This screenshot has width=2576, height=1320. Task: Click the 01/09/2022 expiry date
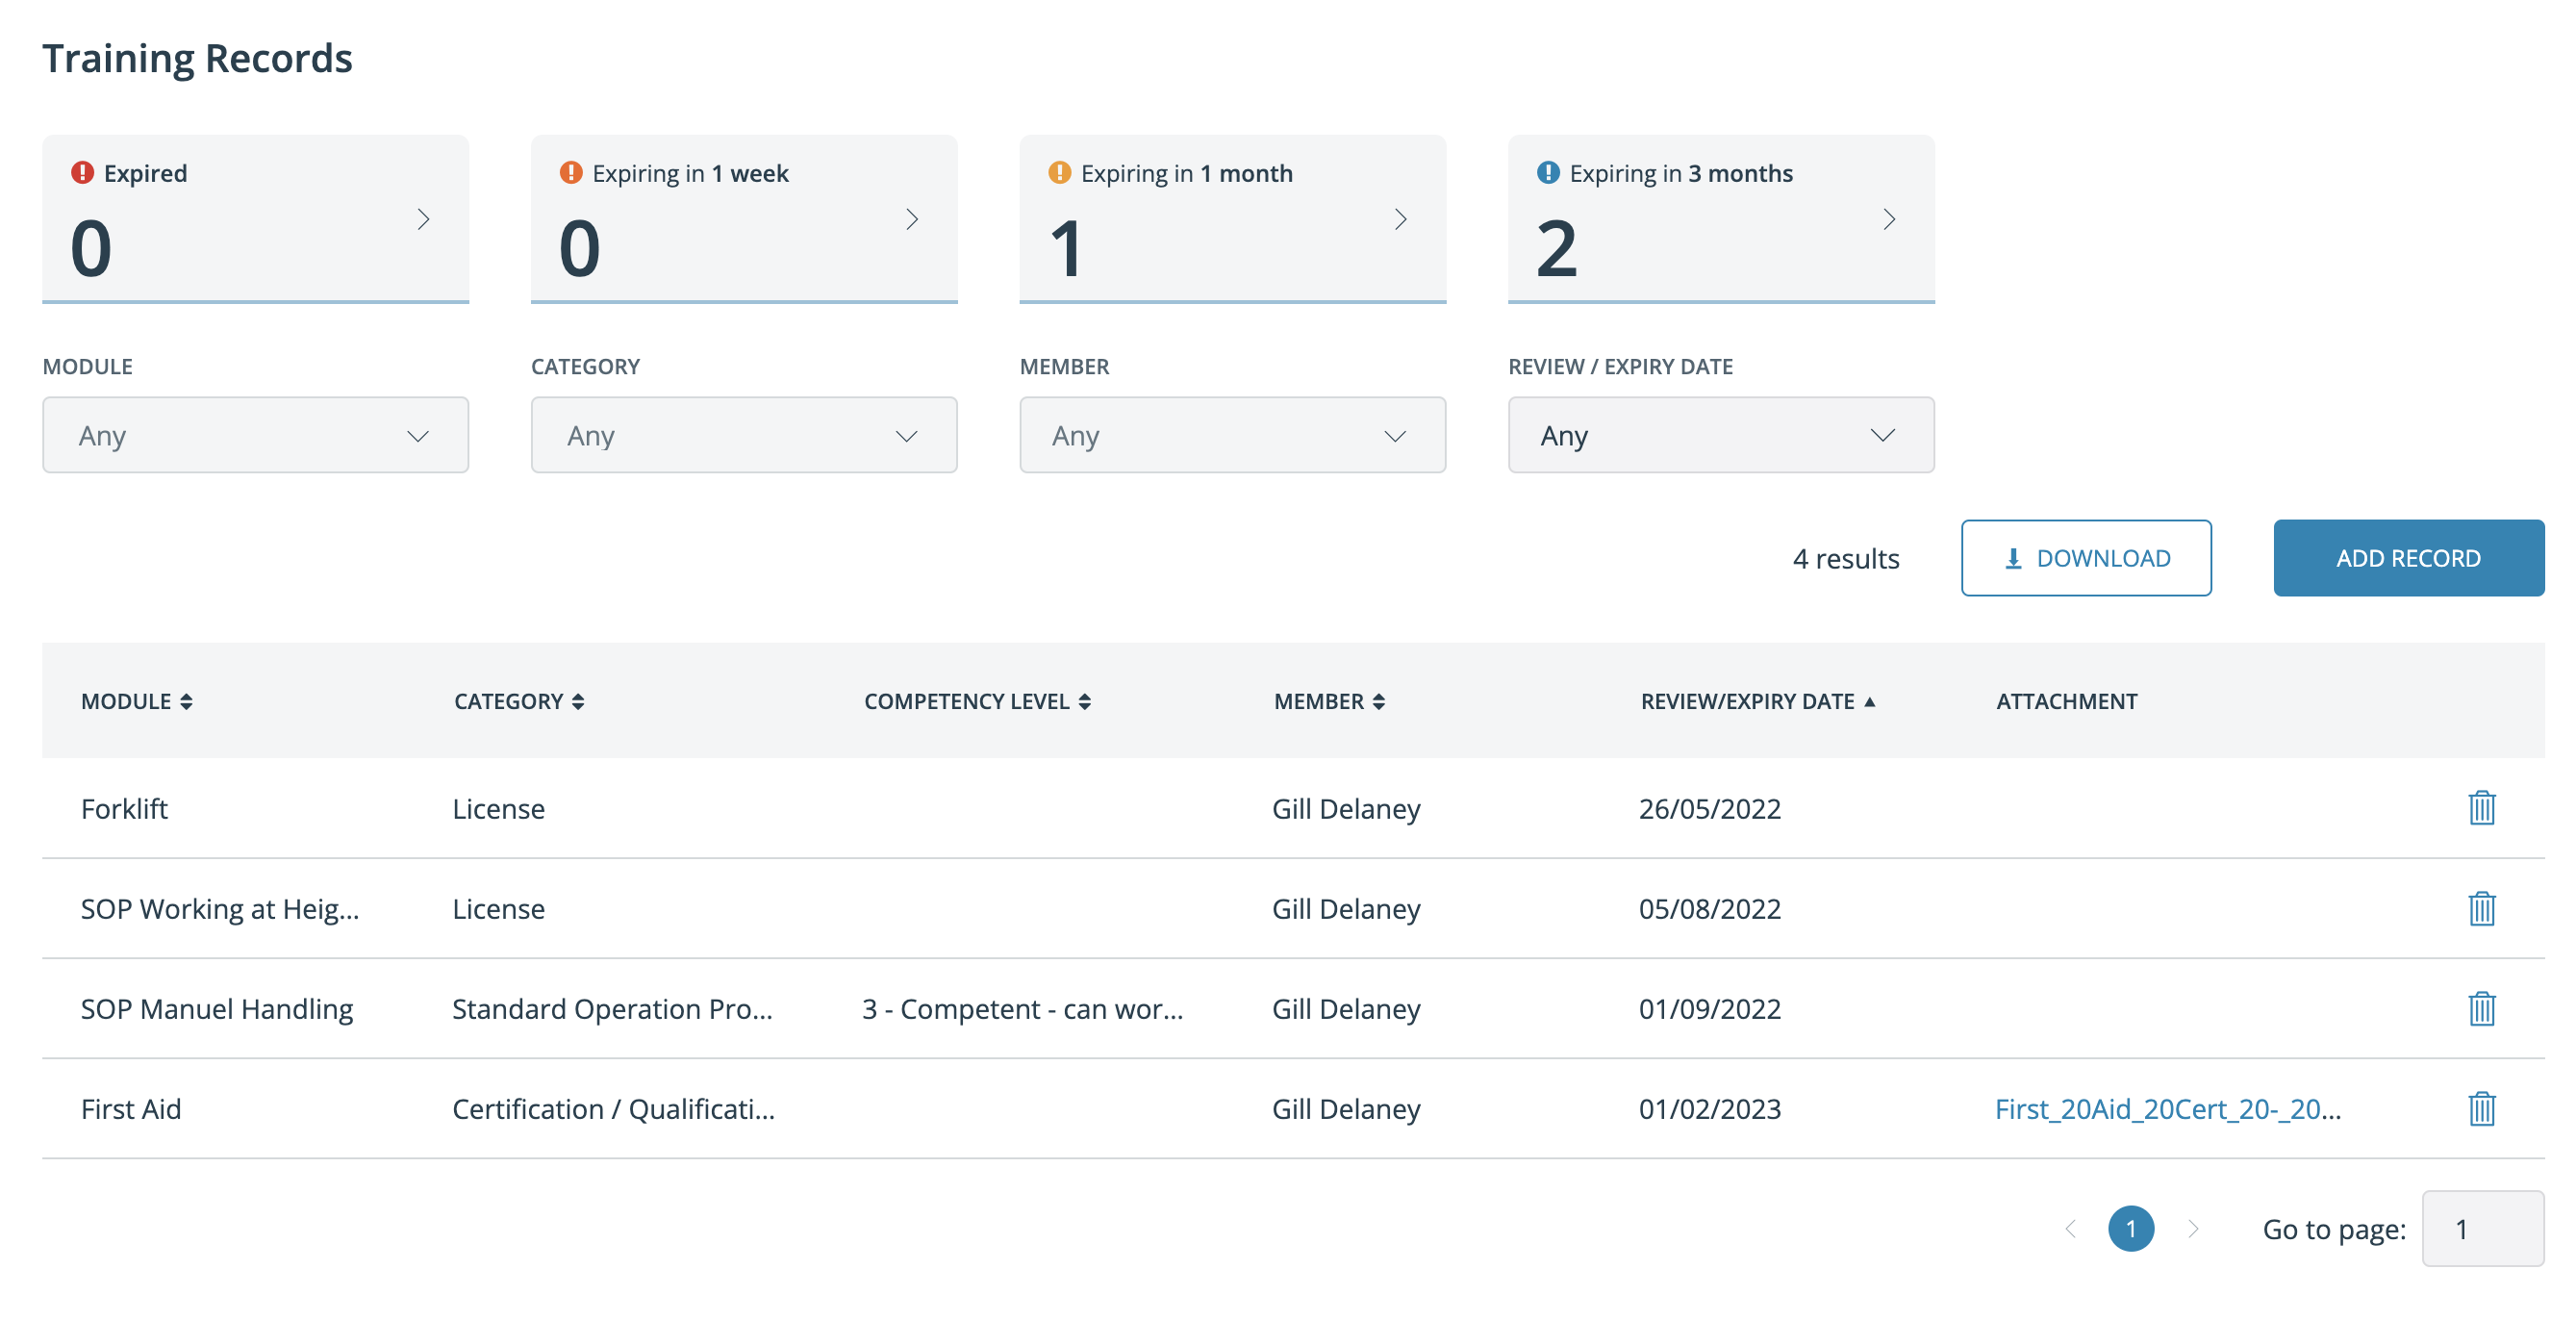pos(1710,1008)
